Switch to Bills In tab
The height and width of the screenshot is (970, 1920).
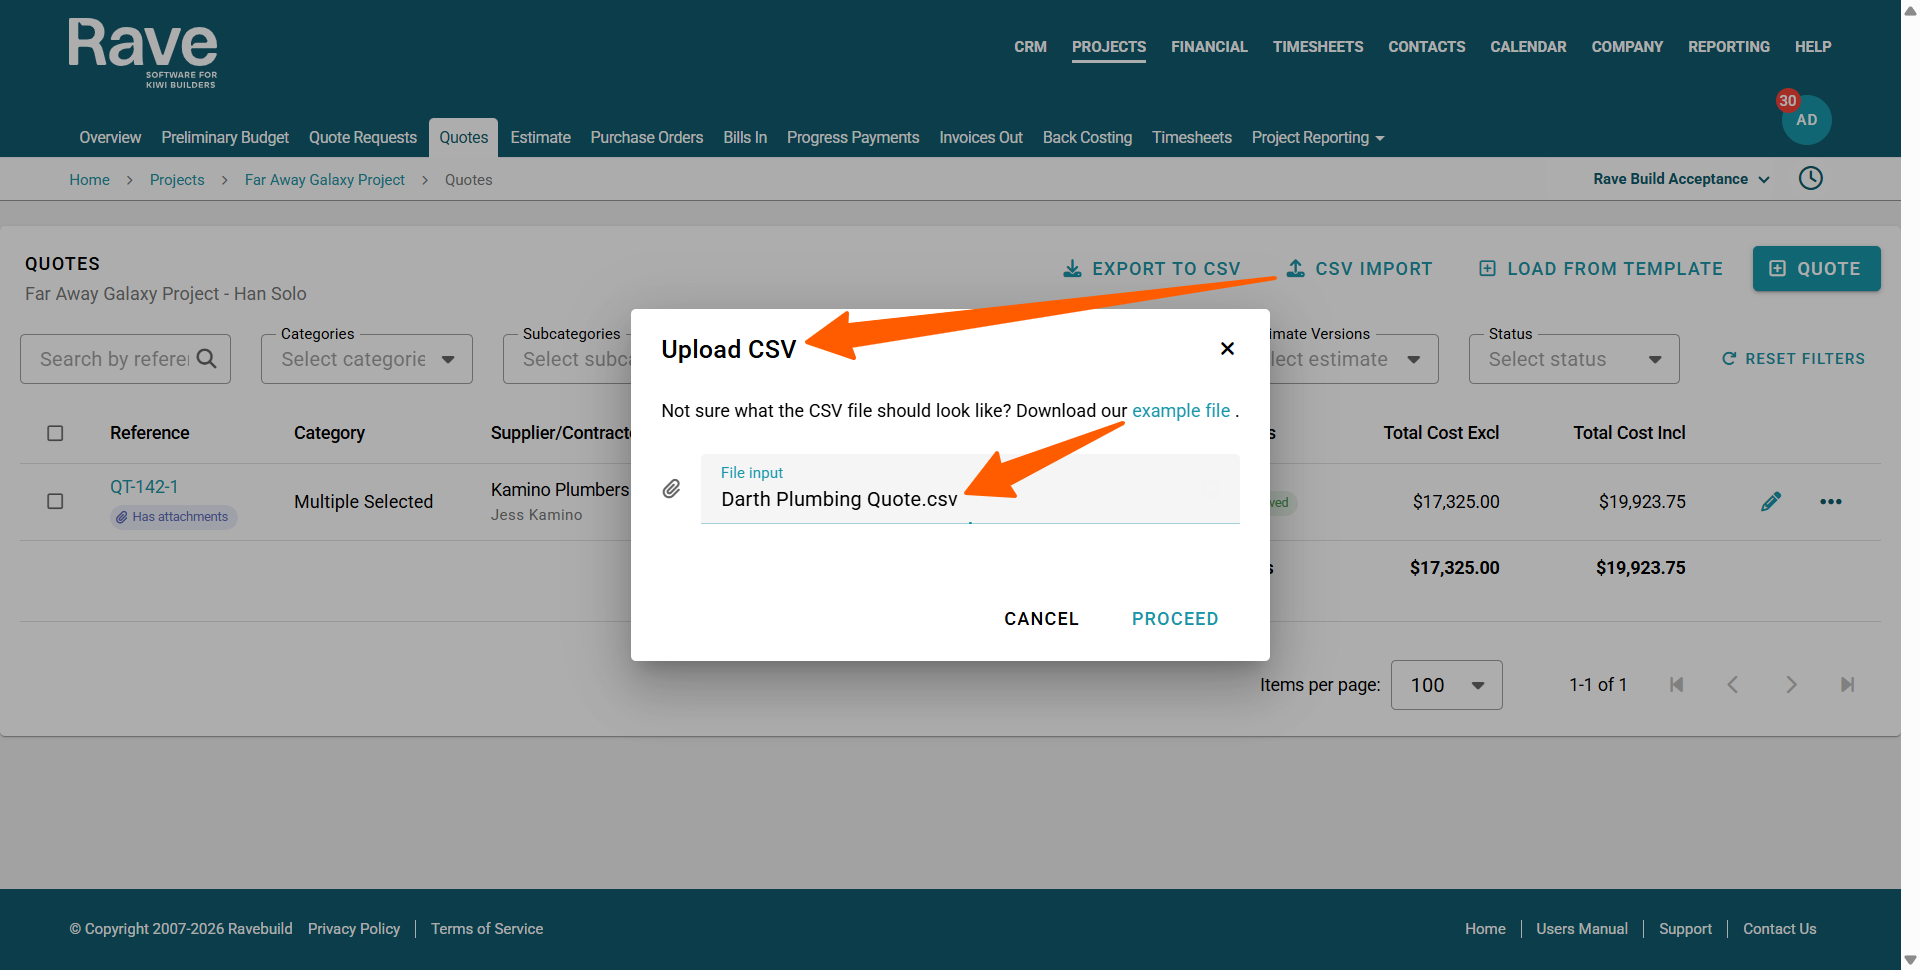[745, 138]
